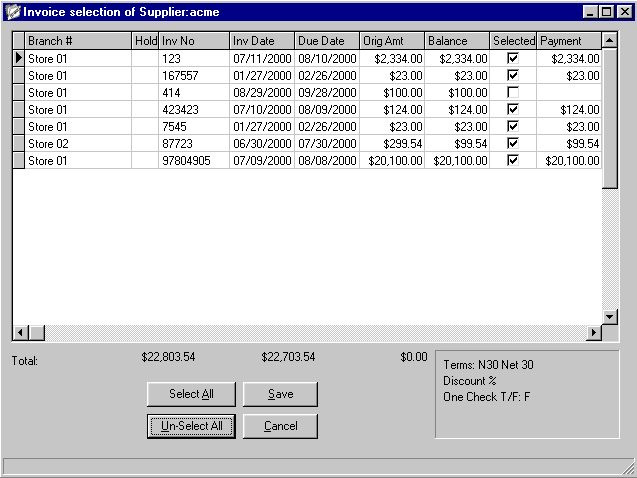Viewport: 637px width, 478px height.
Task: Click the application icon in the title bar
Action: tap(13, 12)
